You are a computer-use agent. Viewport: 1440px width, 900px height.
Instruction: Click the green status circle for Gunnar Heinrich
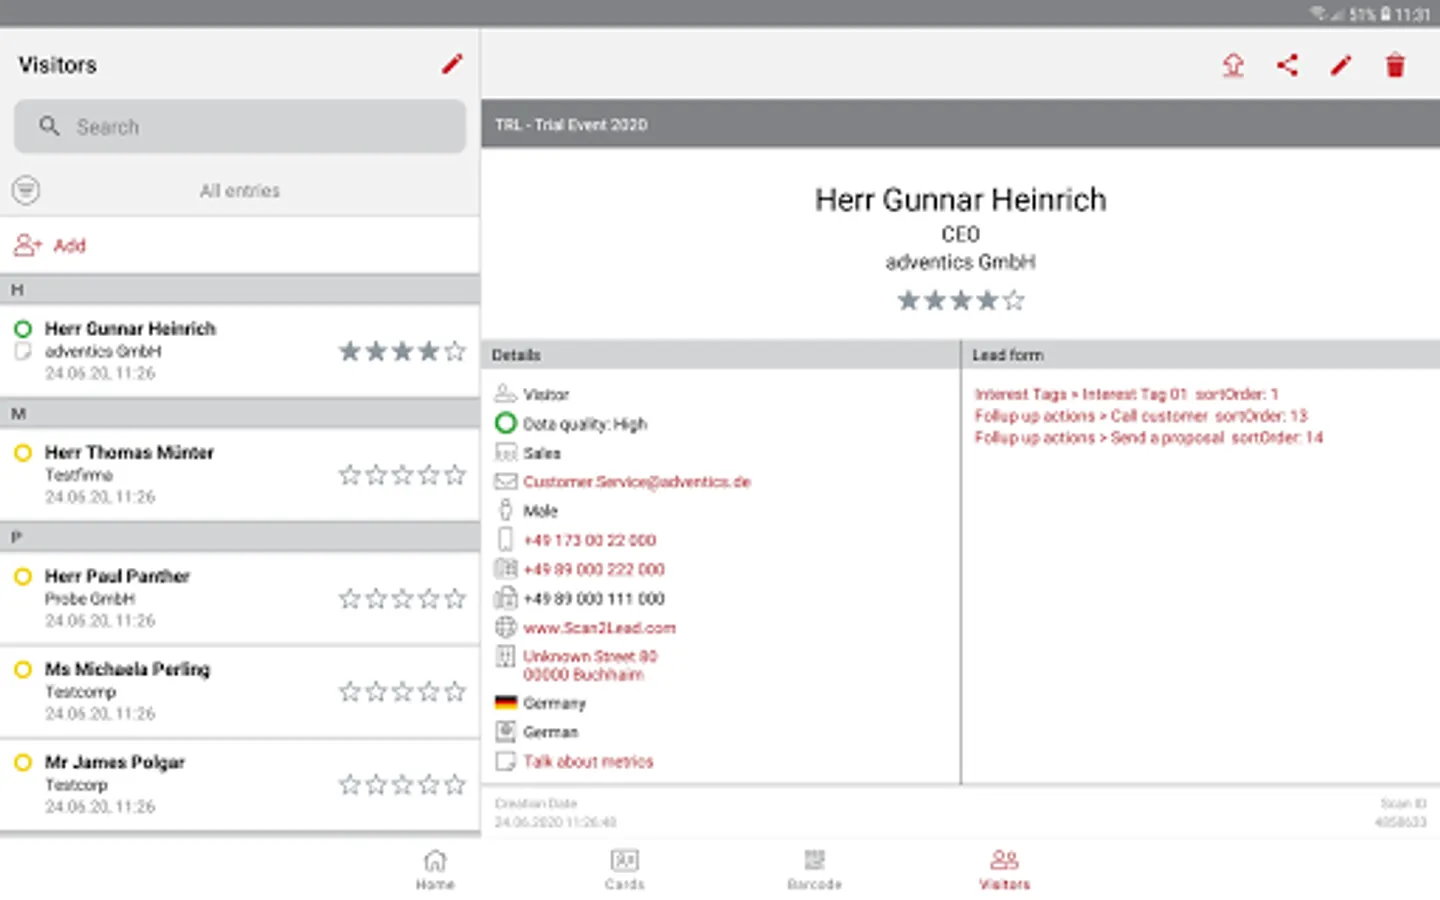[22, 328]
